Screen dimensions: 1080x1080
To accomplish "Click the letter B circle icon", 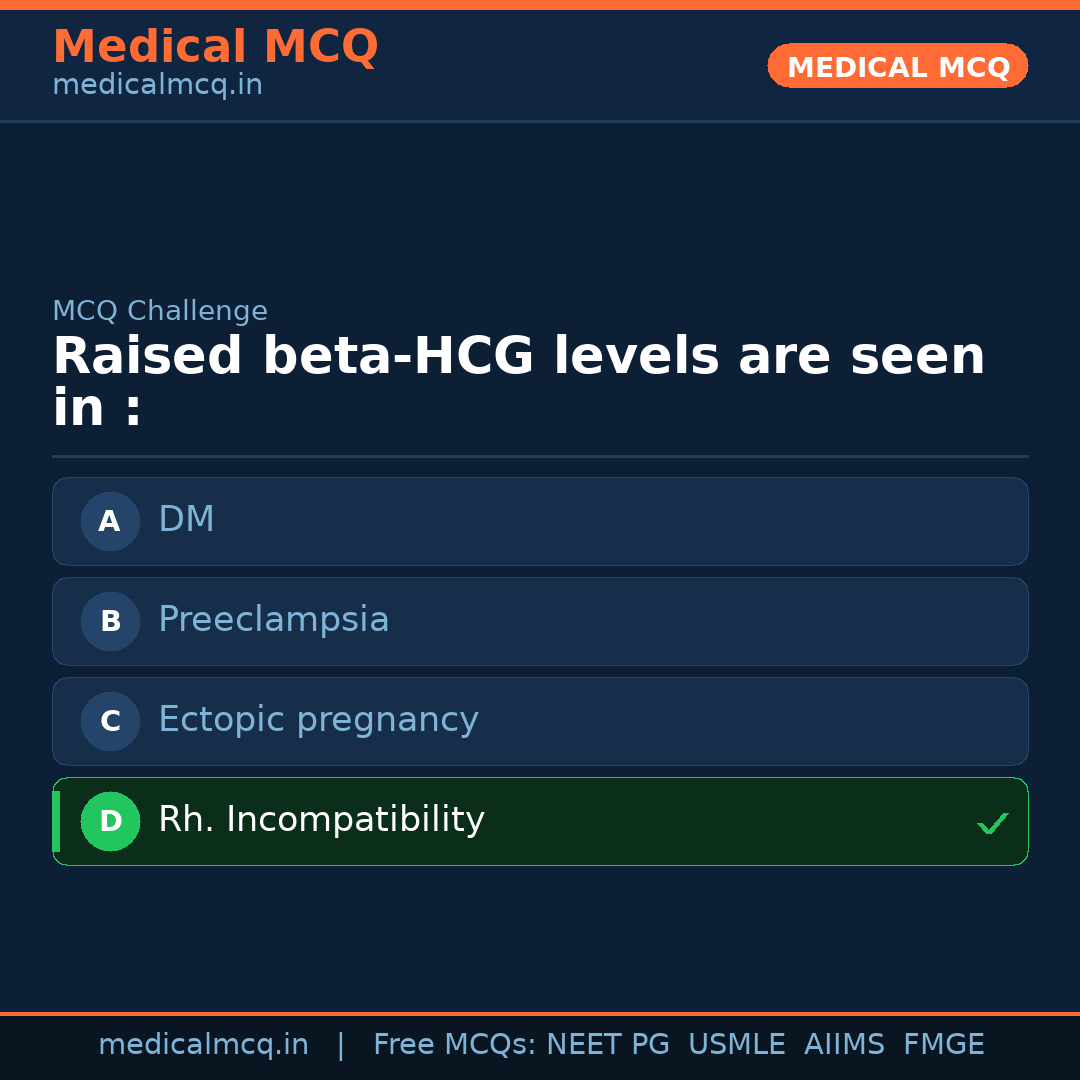I will (110, 621).
